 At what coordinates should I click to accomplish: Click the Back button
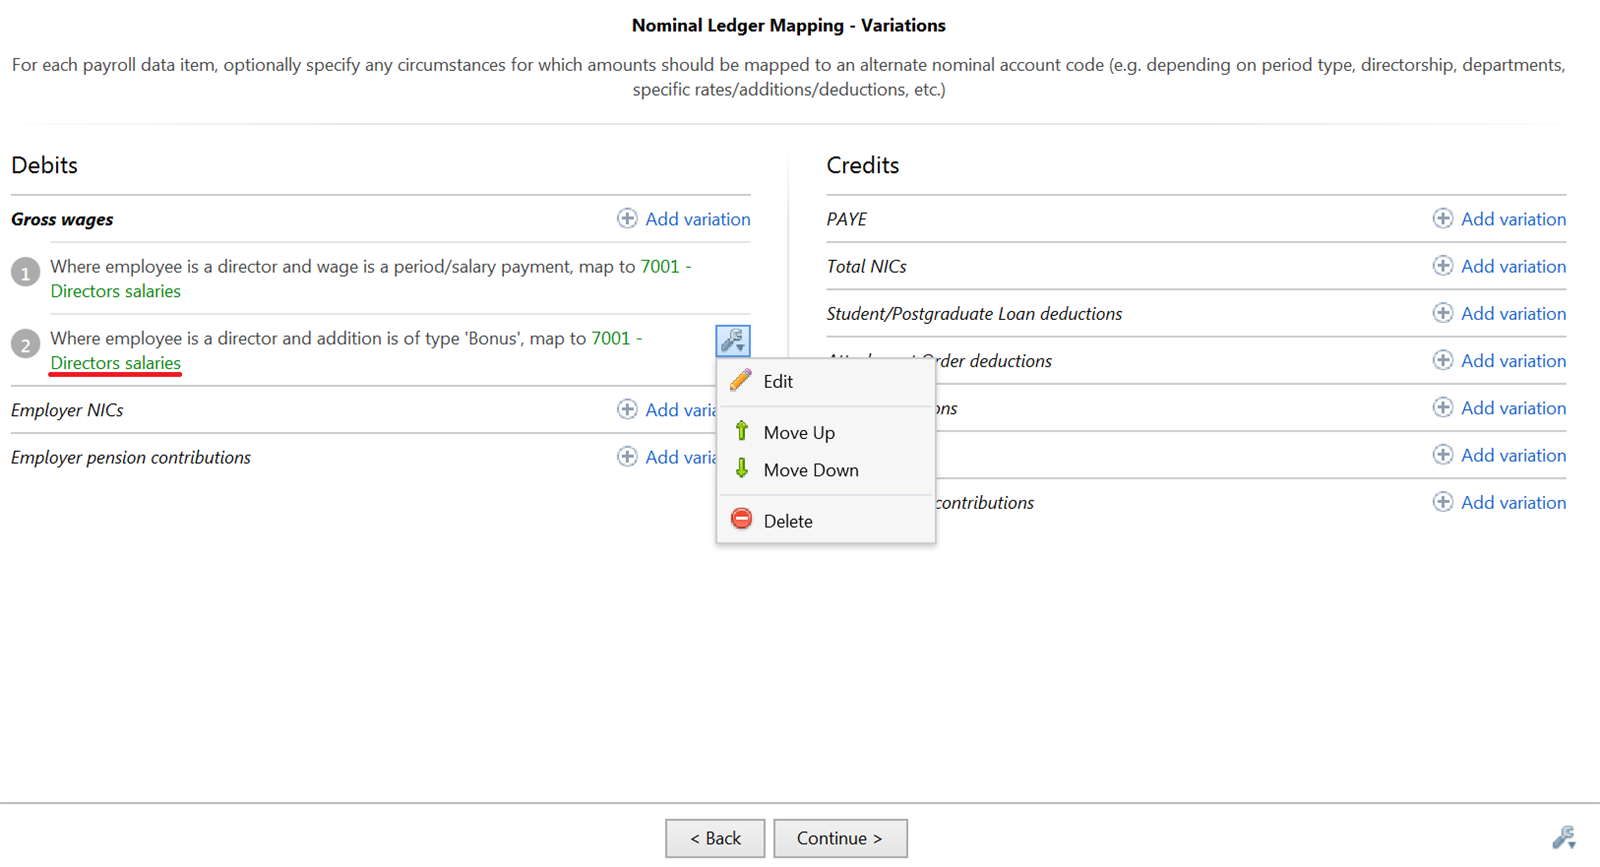point(715,838)
